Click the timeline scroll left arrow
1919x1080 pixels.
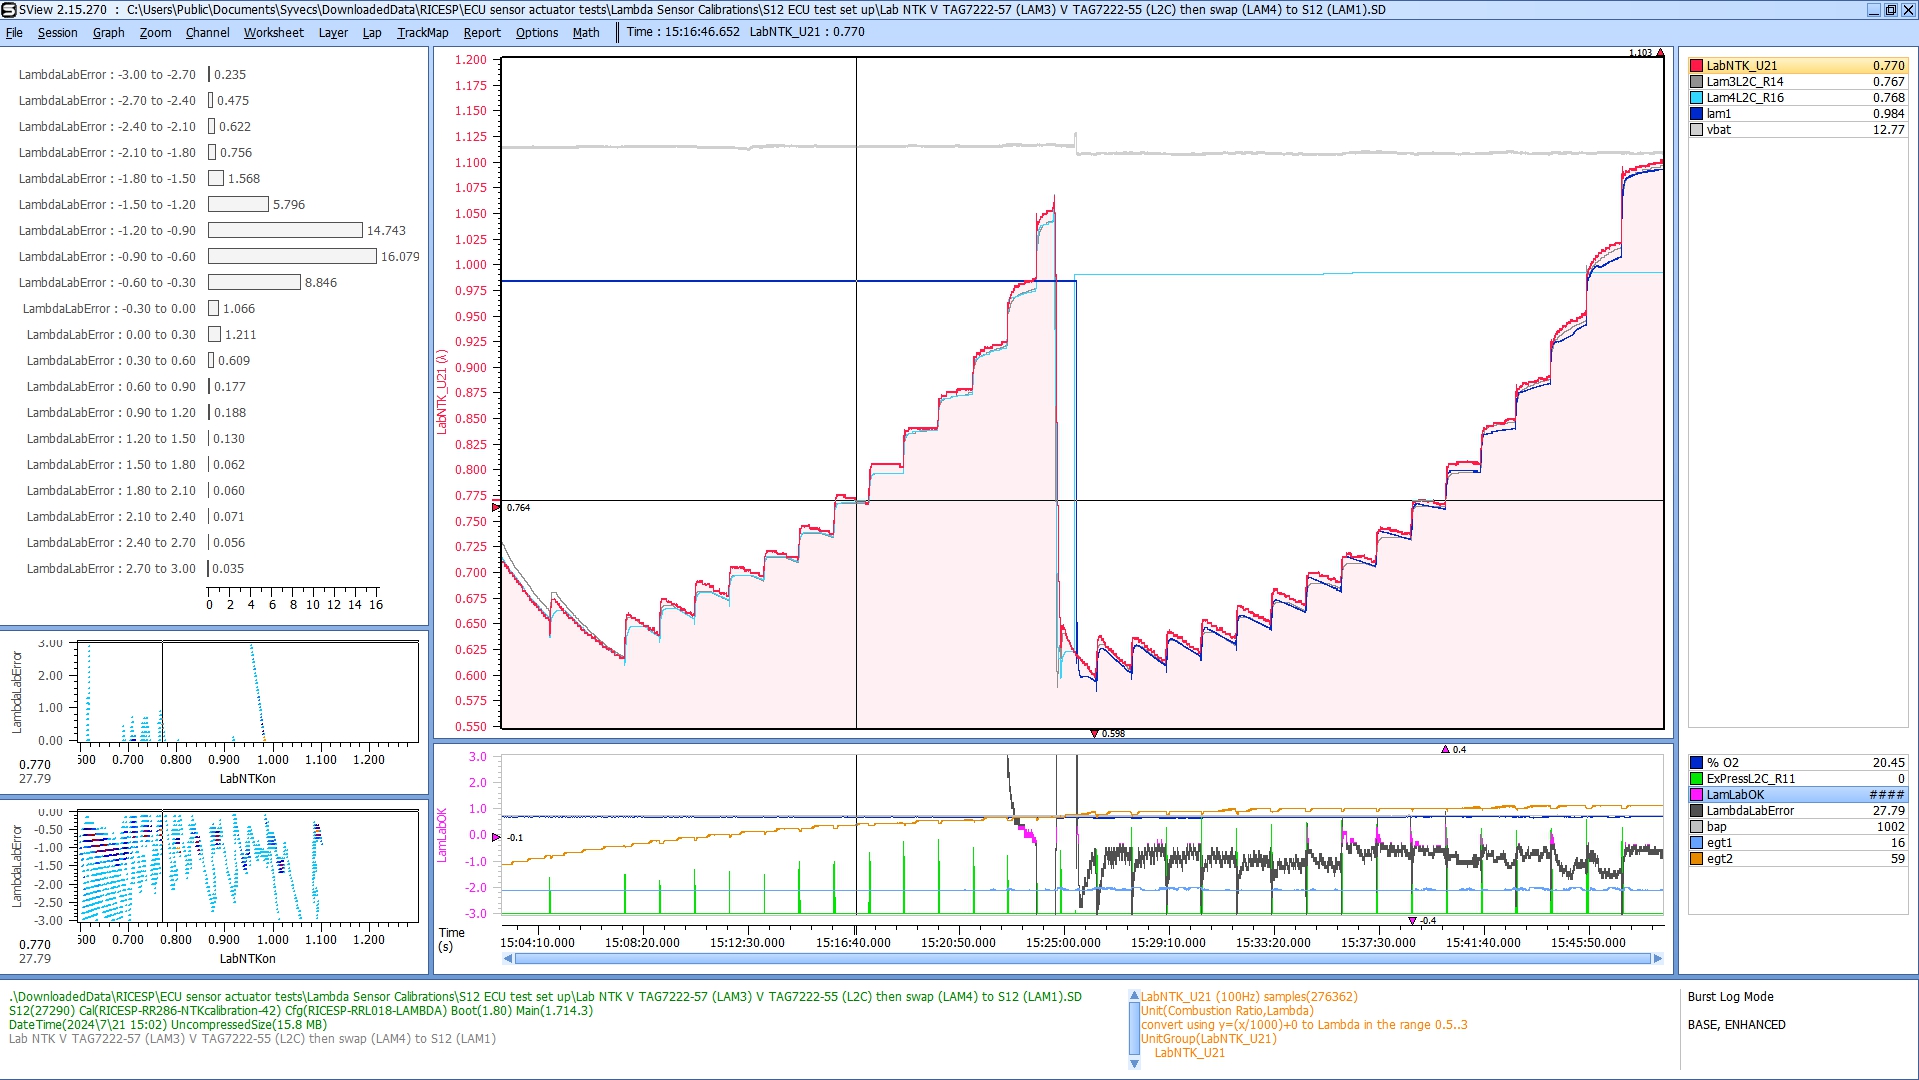tap(508, 958)
